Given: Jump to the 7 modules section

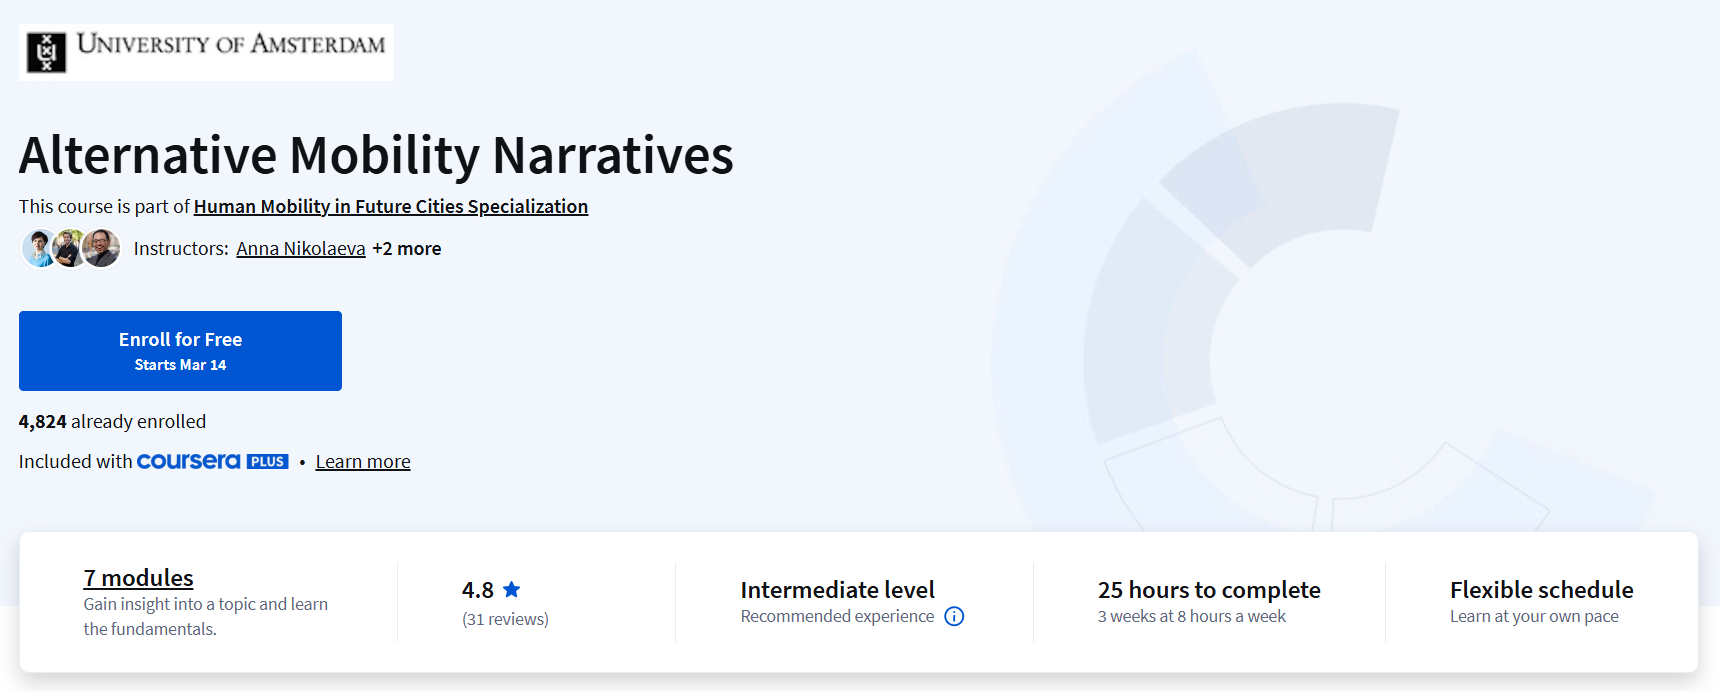Looking at the screenshot, I should point(138,578).
